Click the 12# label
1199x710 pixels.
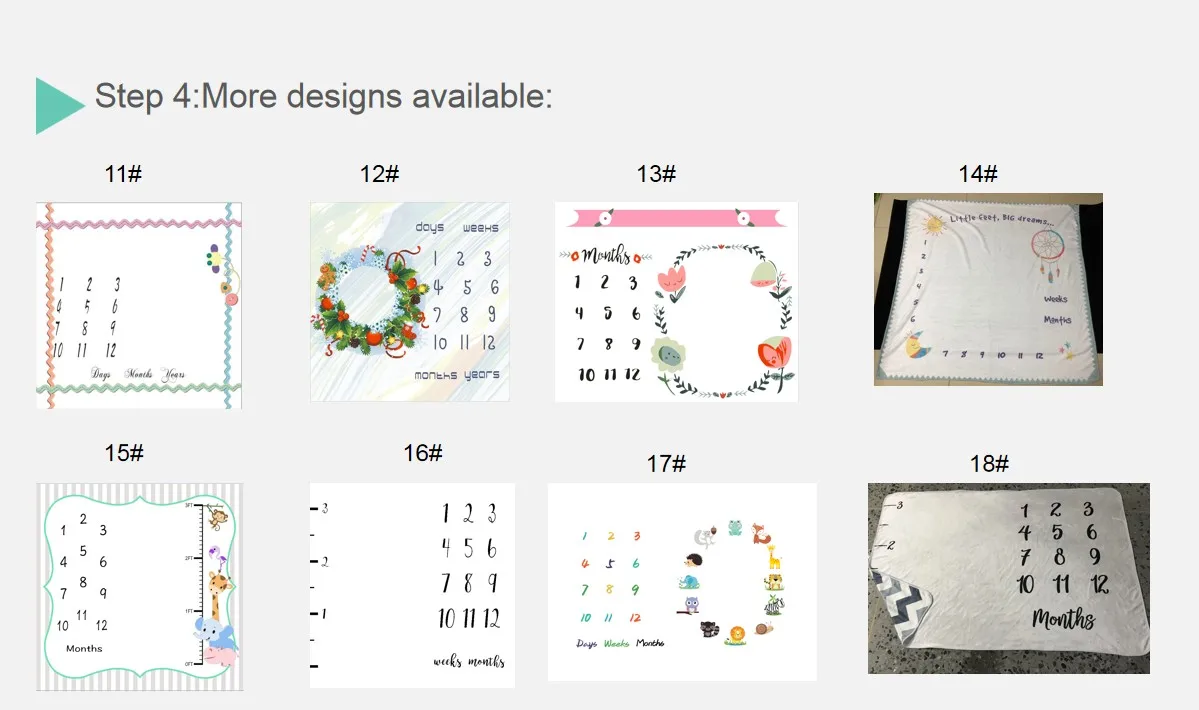point(379,174)
